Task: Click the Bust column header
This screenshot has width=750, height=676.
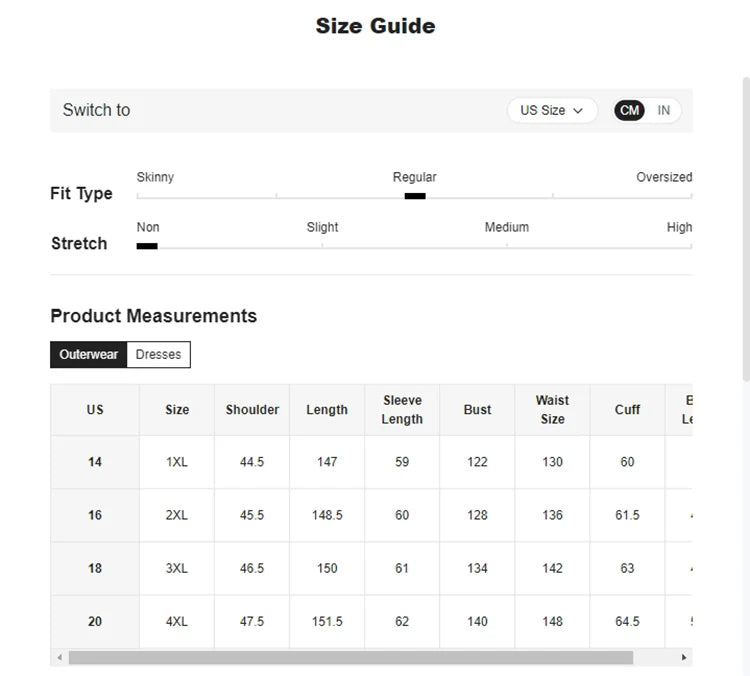Action: [477, 410]
